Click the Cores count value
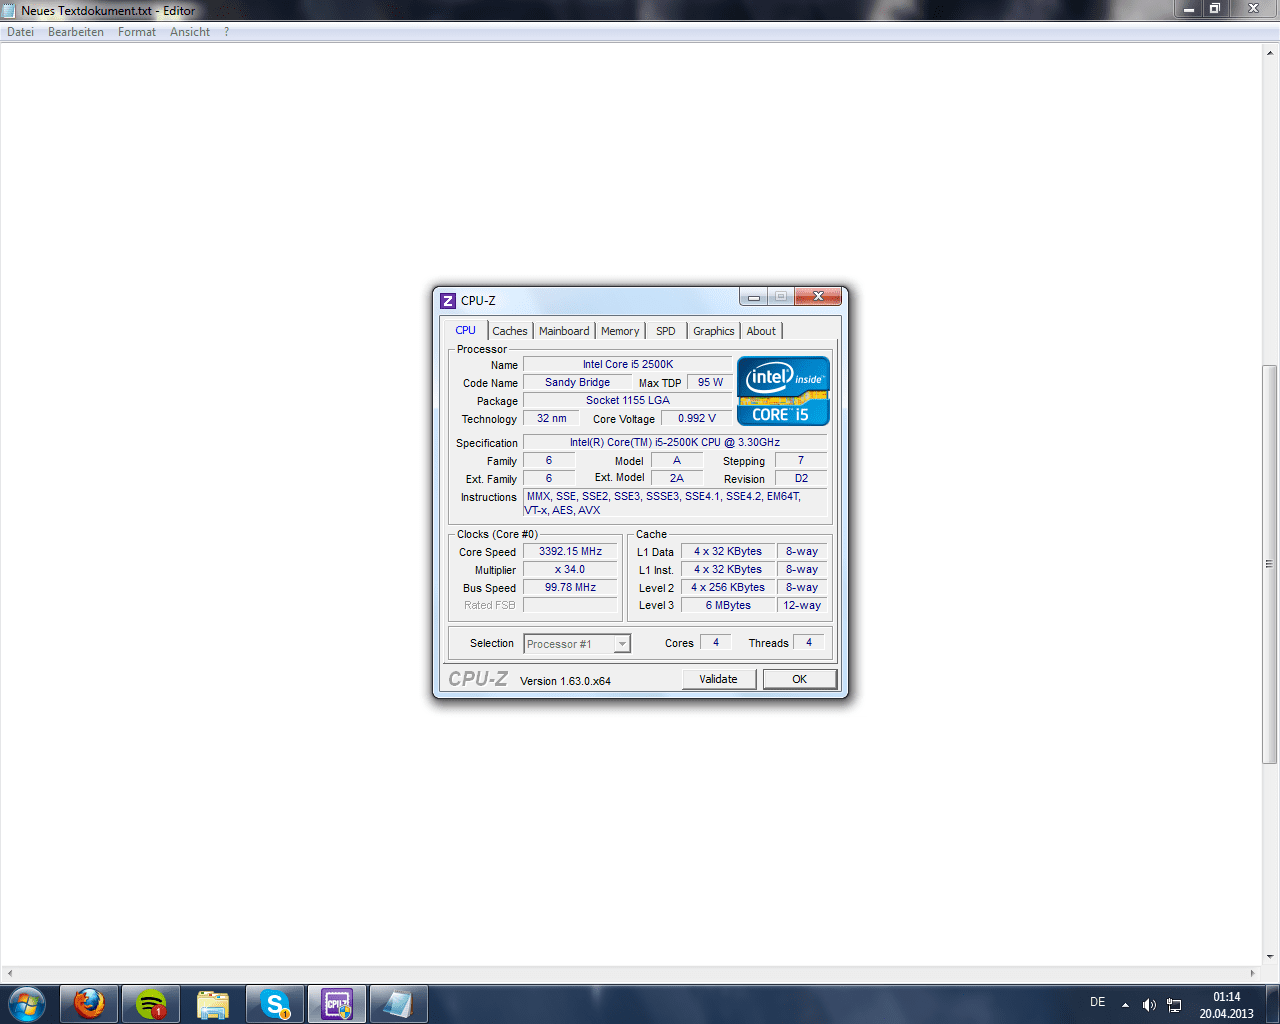1280x1024 pixels. tap(716, 642)
